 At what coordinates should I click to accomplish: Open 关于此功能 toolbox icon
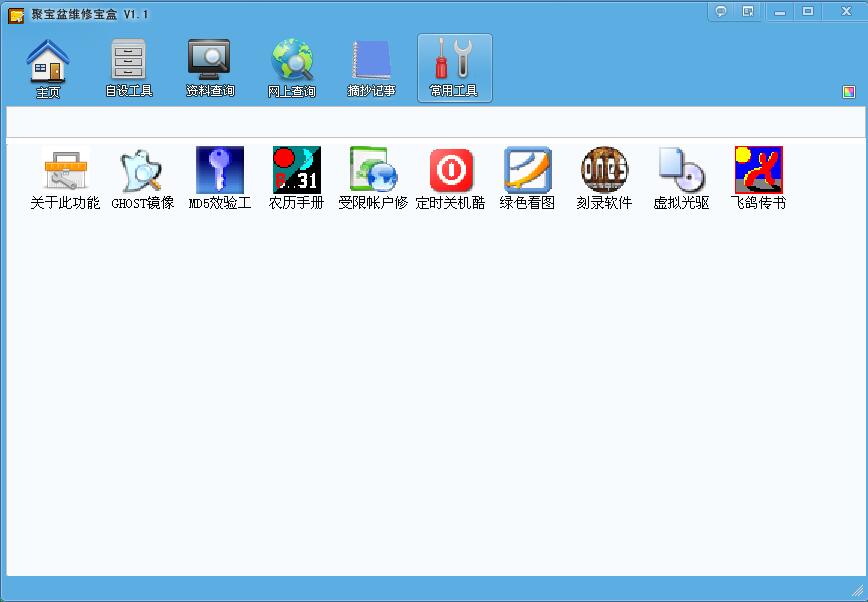tap(65, 178)
